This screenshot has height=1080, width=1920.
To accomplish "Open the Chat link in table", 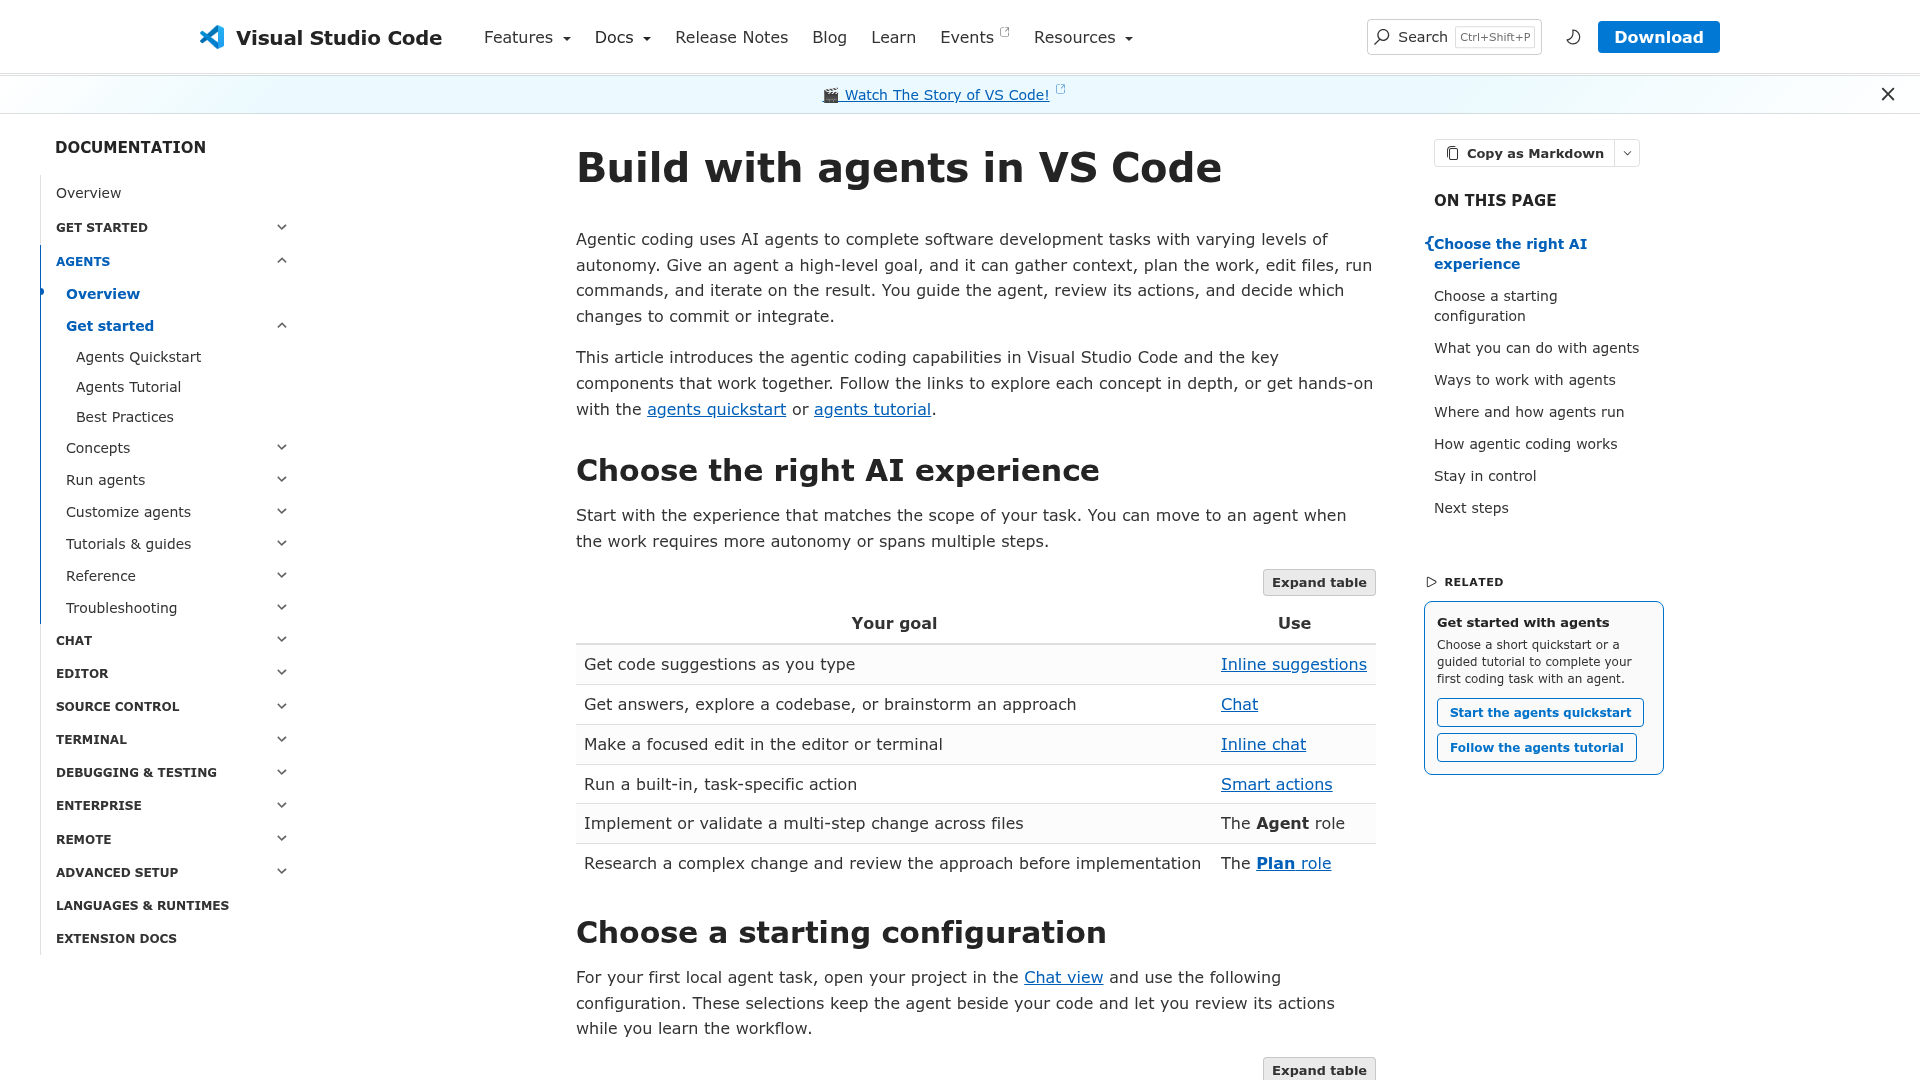I will tap(1239, 705).
